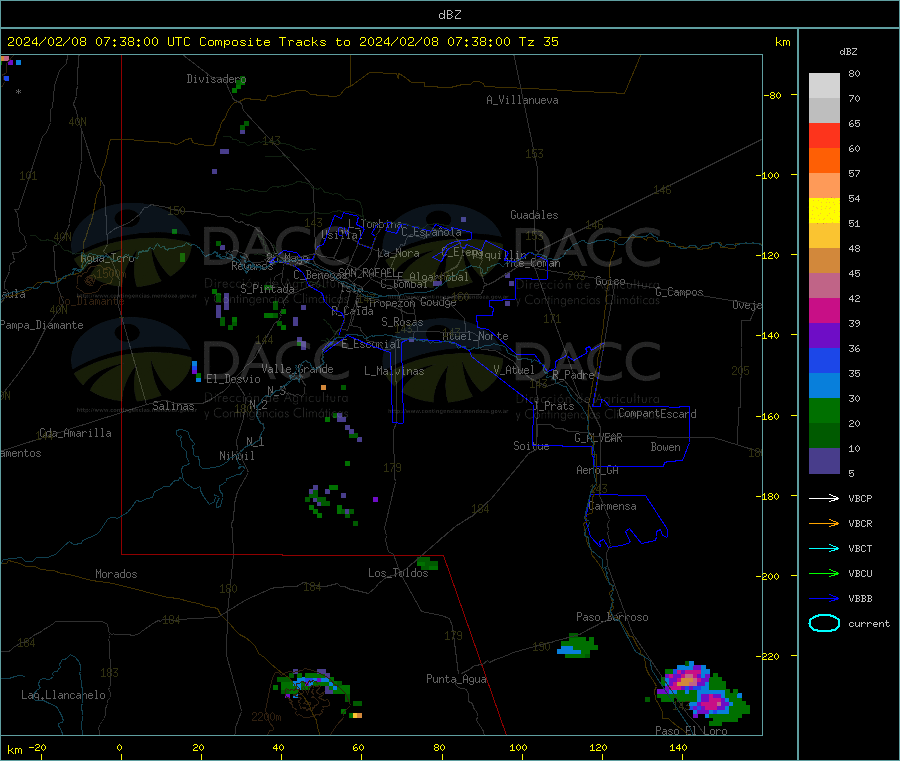Click the 140 km x-axis tick label
The height and width of the screenshot is (761, 900).
click(x=678, y=747)
